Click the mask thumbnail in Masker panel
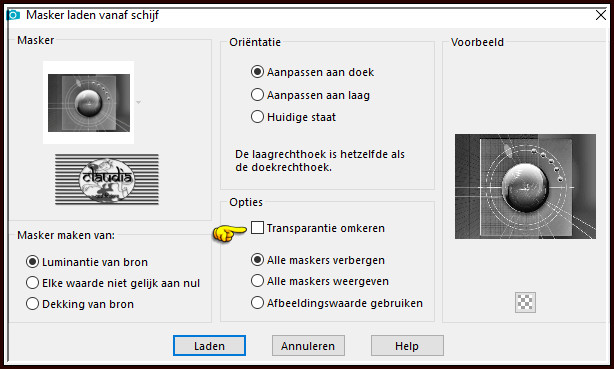The height and width of the screenshot is (369, 614). (89, 103)
